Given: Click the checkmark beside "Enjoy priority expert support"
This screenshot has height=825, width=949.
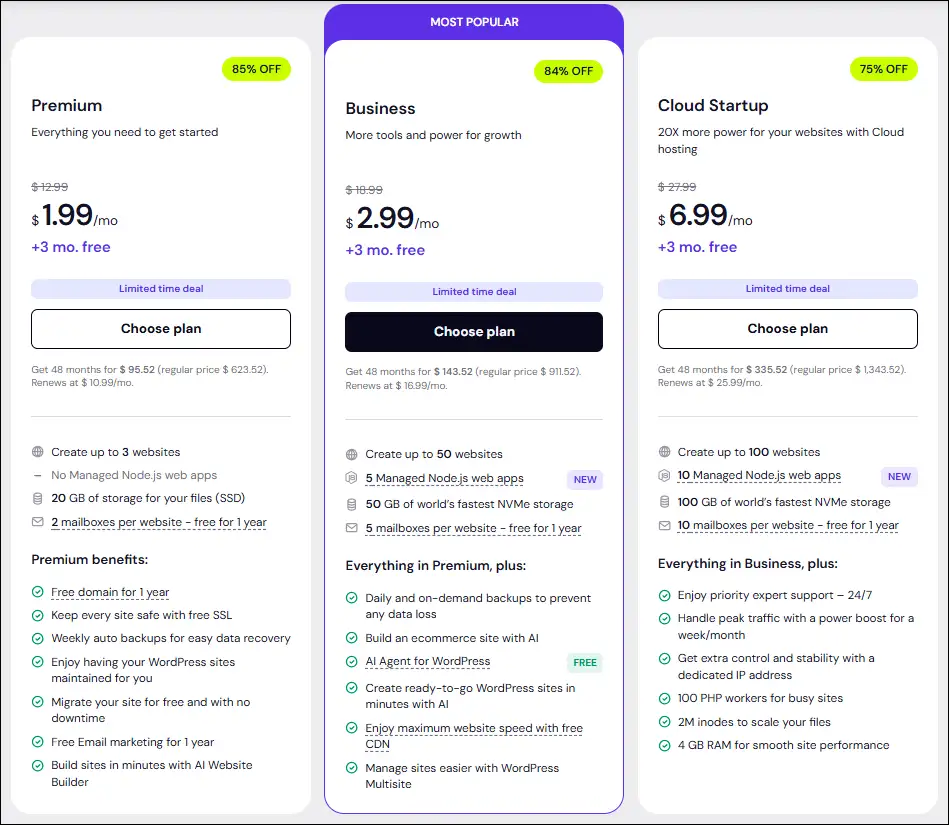Looking at the screenshot, I should tap(664, 594).
